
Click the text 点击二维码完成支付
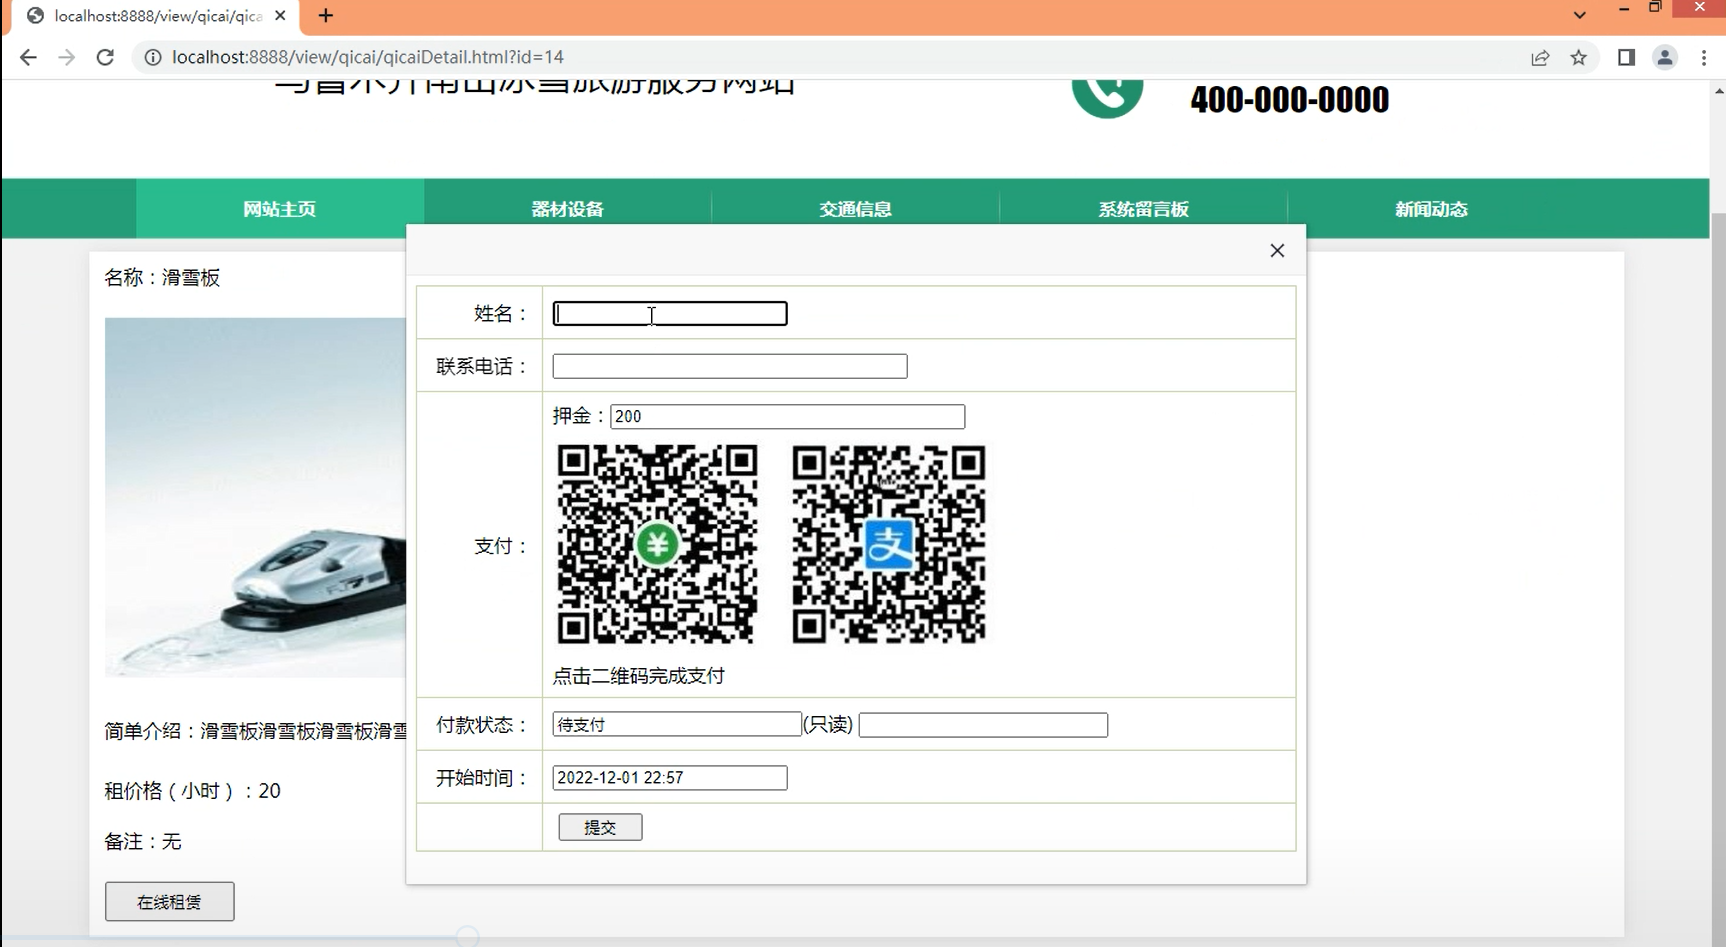point(639,676)
